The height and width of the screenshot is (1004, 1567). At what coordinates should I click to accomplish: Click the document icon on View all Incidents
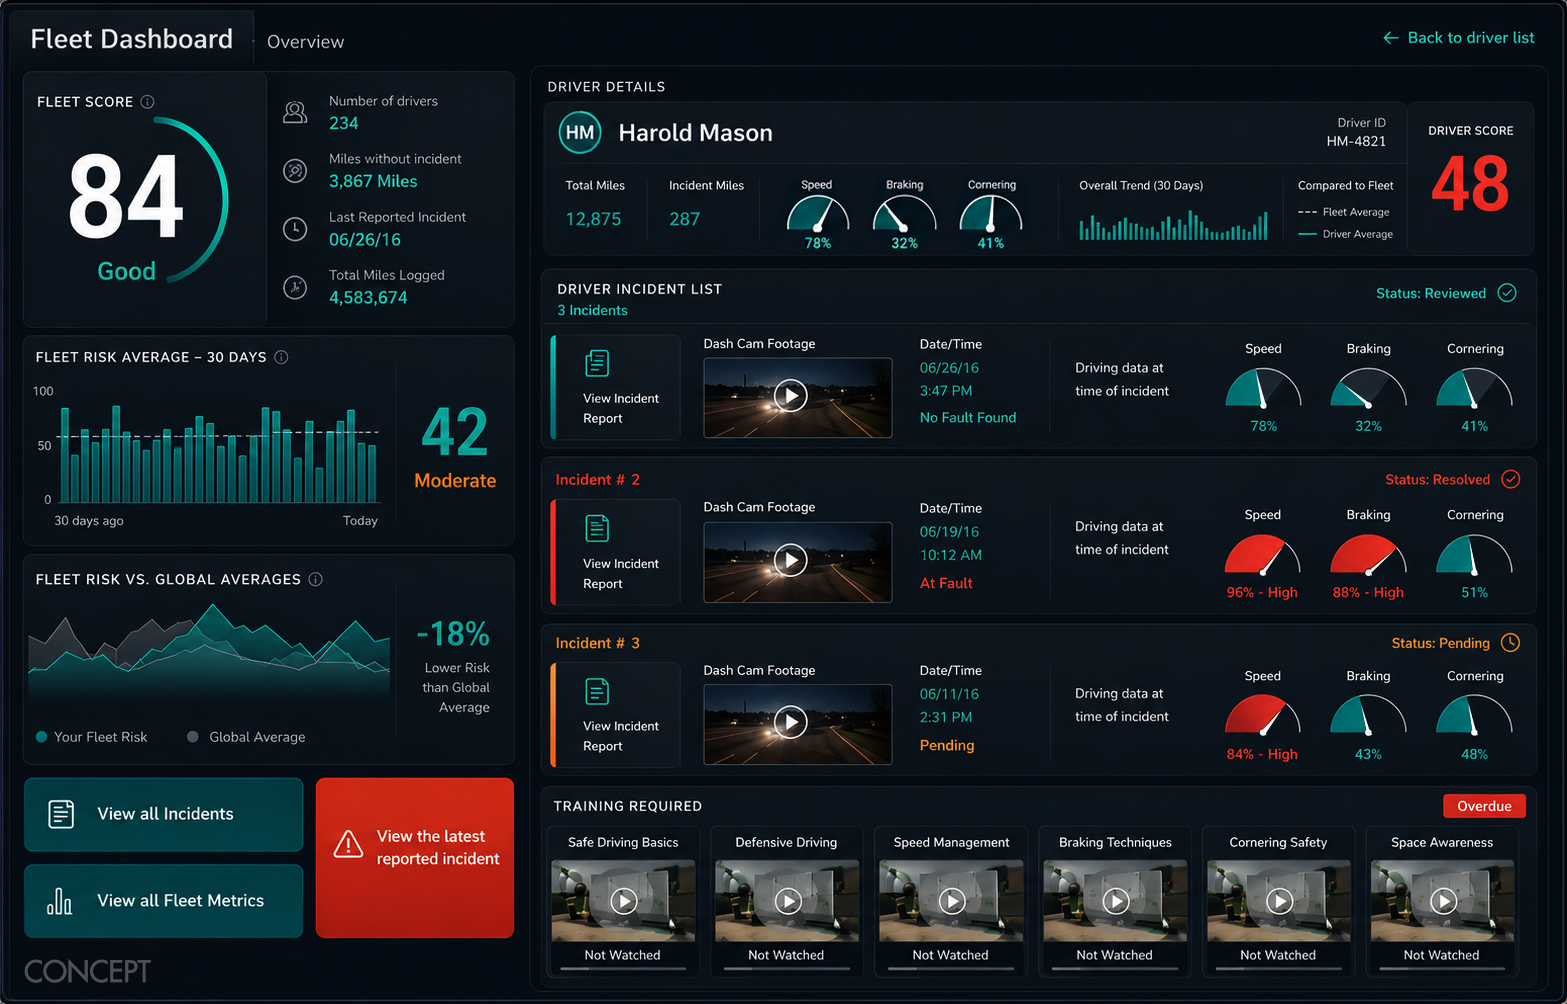coord(61,814)
